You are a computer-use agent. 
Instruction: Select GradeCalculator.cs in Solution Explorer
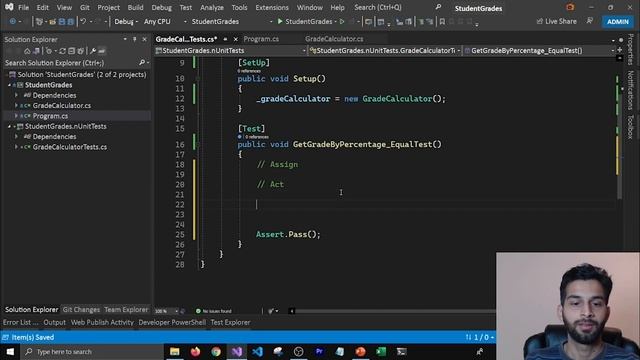pos(62,105)
